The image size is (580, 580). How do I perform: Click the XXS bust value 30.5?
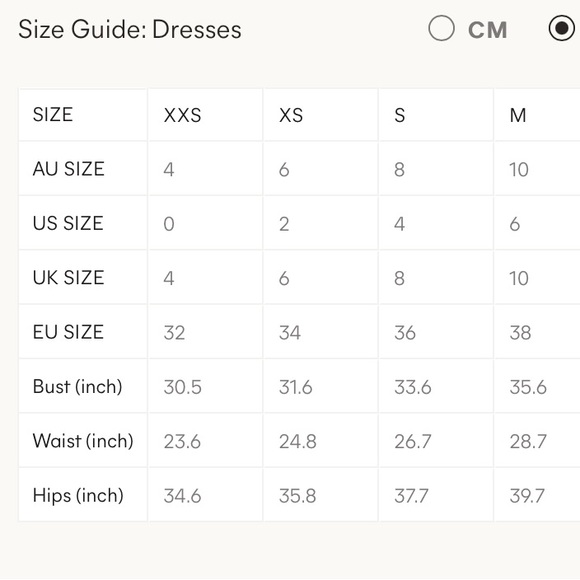(182, 387)
